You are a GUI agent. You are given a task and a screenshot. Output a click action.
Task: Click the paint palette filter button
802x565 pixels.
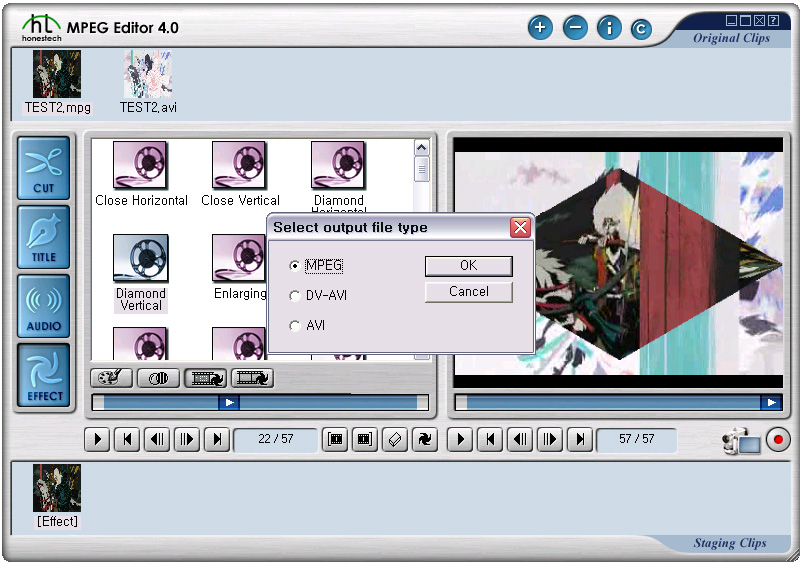(111, 378)
